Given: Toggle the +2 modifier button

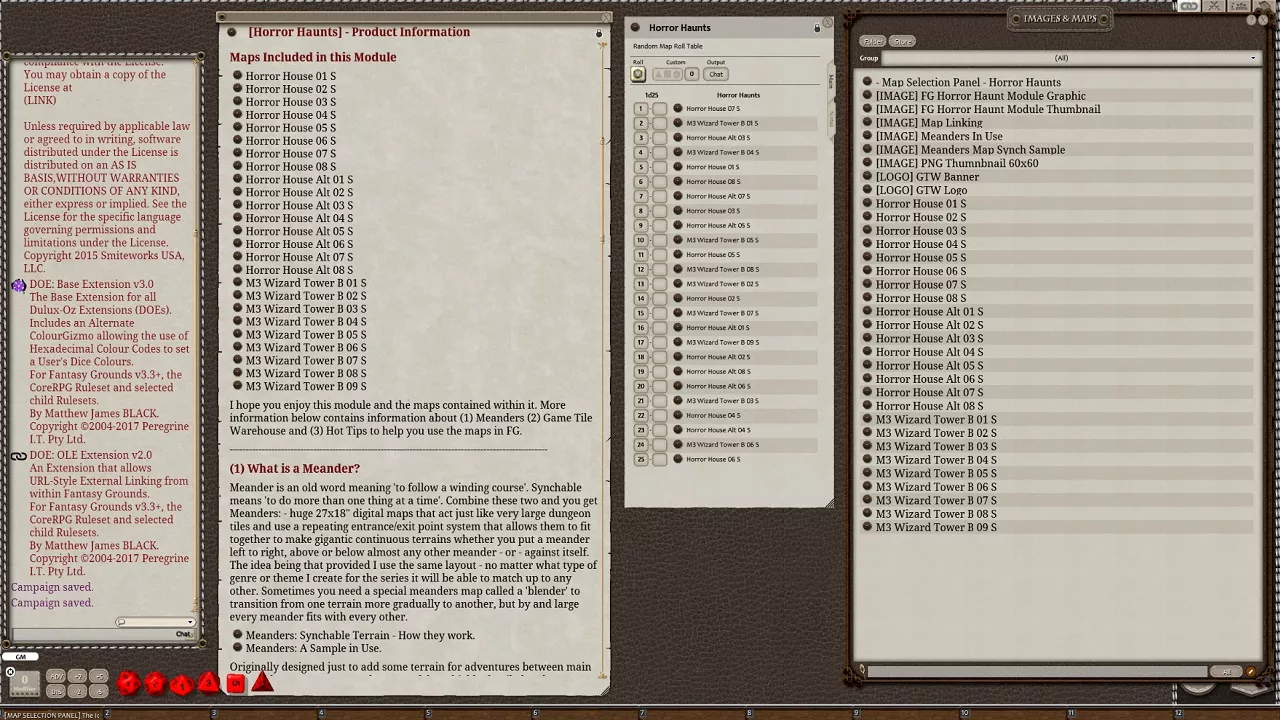Looking at the screenshot, I should 77,676.
